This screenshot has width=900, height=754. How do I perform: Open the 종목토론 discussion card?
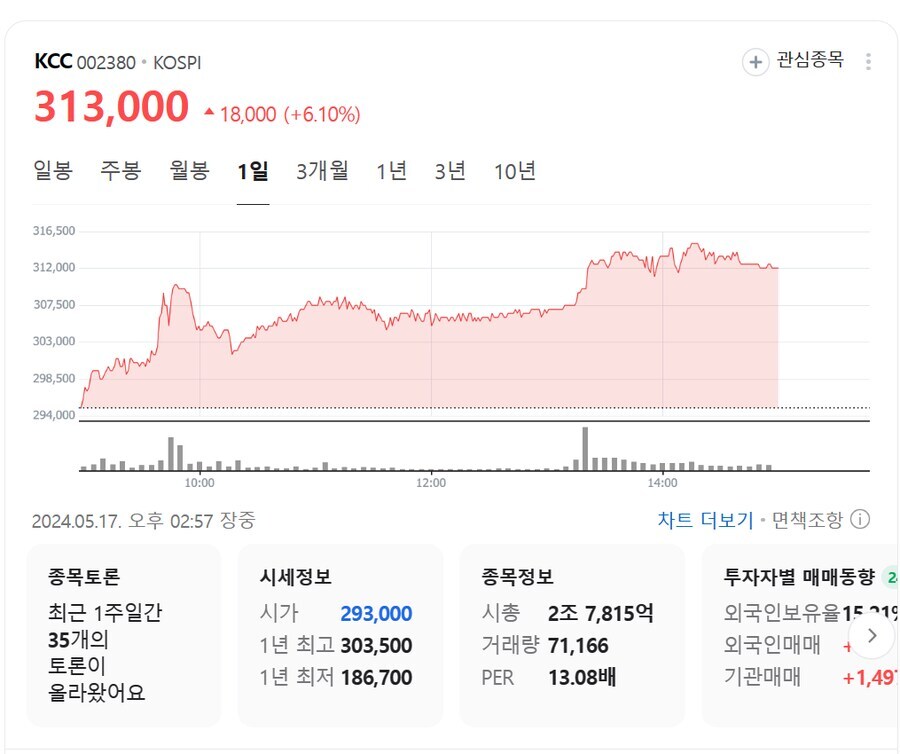pyautogui.click(x=124, y=635)
